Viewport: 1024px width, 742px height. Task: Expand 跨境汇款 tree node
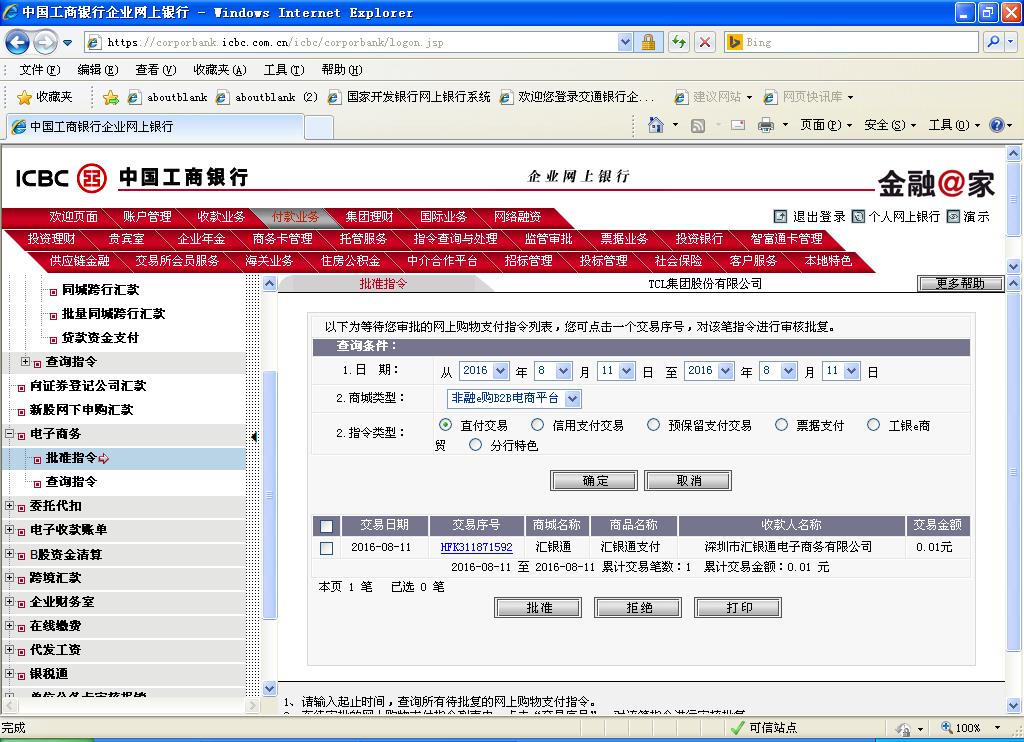(9, 577)
